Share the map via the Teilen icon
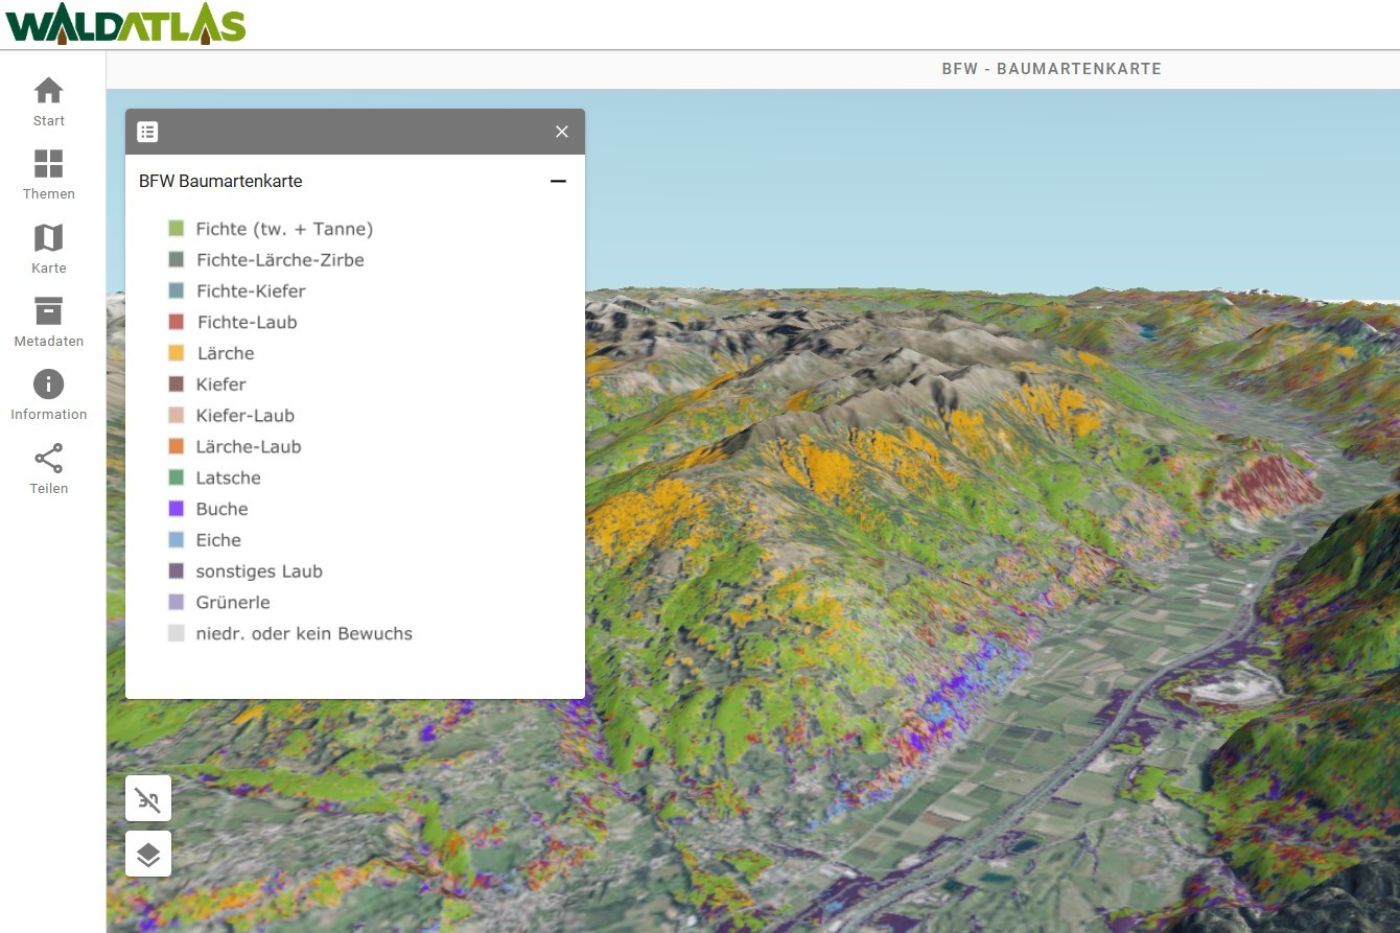1400x933 pixels. pos(48,466)
